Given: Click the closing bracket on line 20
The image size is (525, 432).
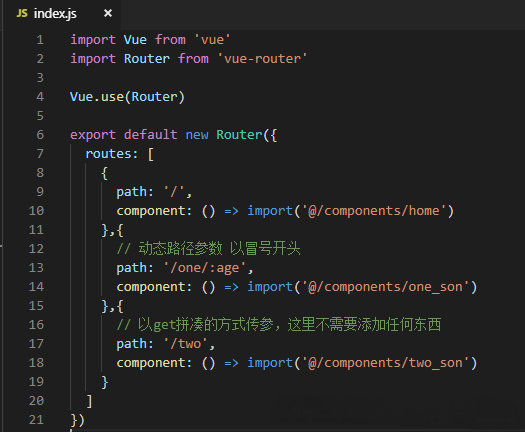Looking at the screenshot, I should pos(89,401).
